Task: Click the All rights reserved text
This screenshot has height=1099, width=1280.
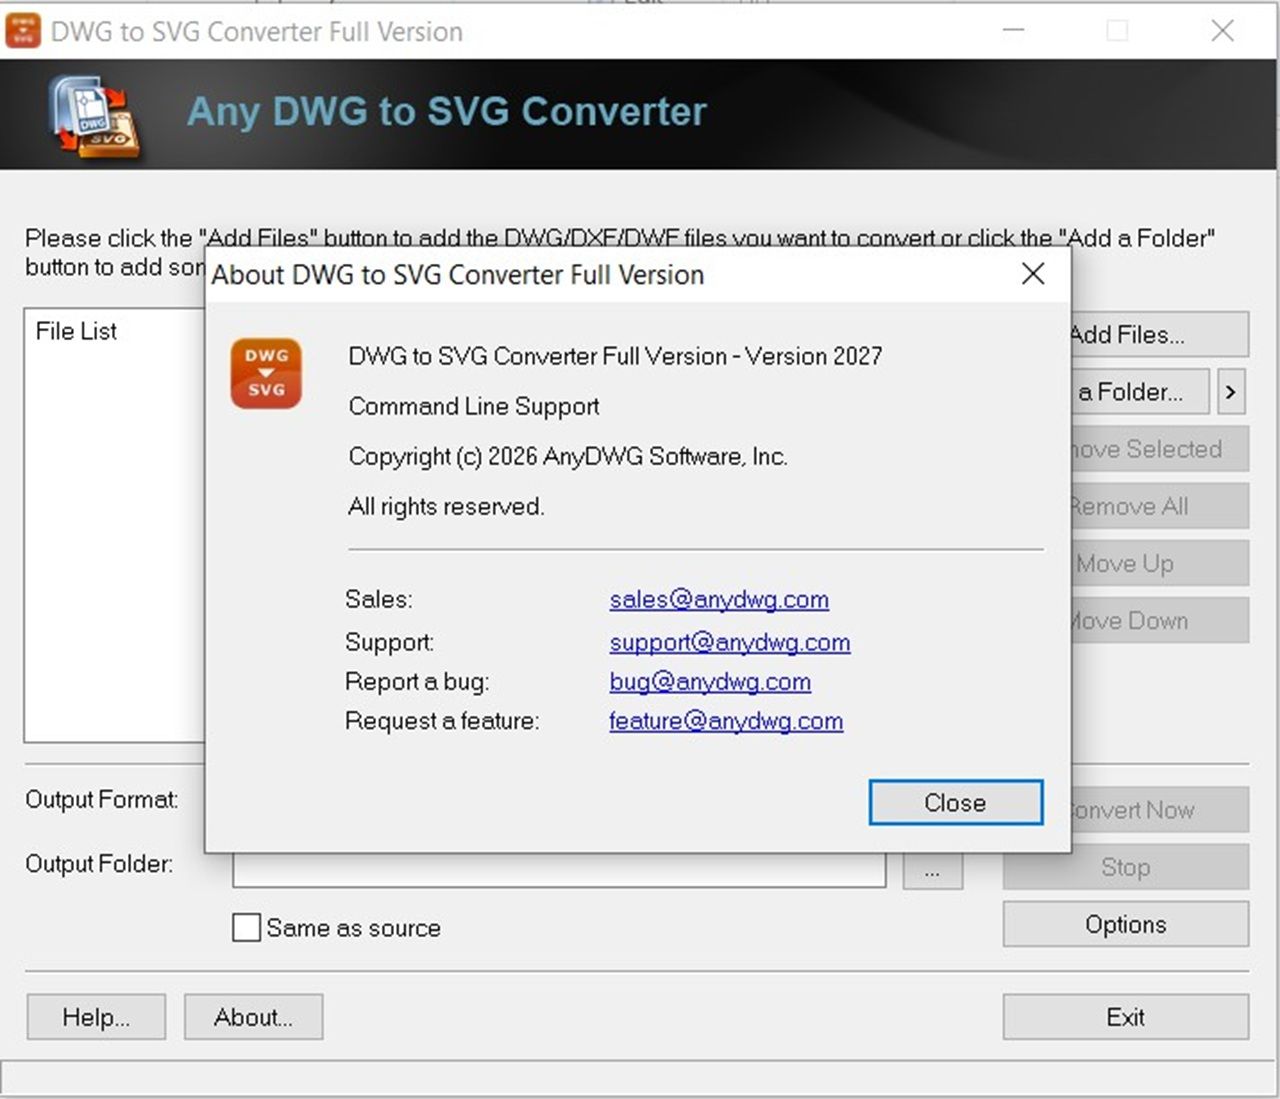Action: click(x=446, y=506)
